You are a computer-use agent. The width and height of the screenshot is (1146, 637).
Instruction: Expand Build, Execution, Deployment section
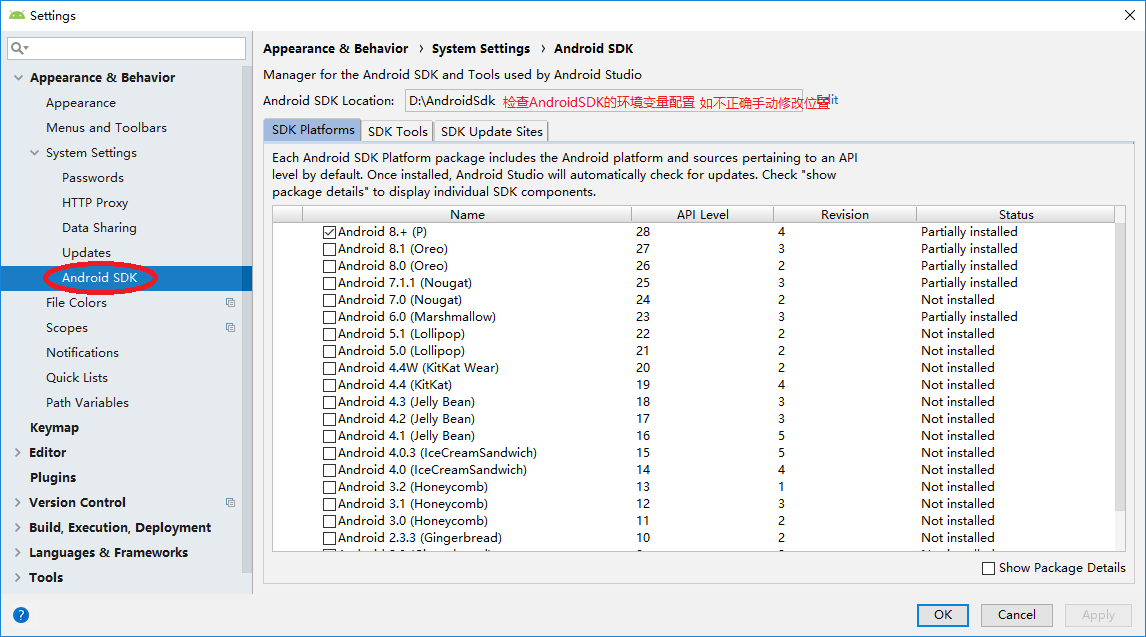click(18, 527)
